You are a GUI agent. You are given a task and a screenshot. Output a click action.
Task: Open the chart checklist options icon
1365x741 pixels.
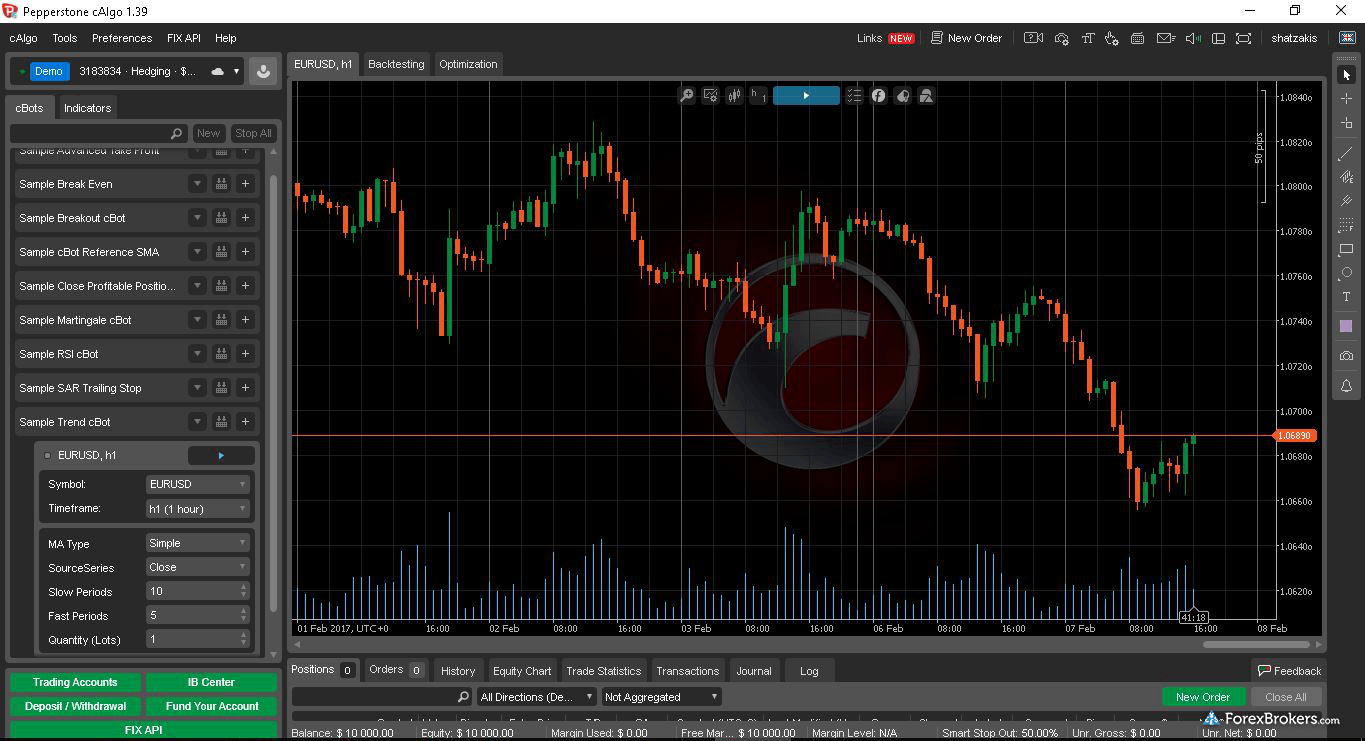click(854, 96)
